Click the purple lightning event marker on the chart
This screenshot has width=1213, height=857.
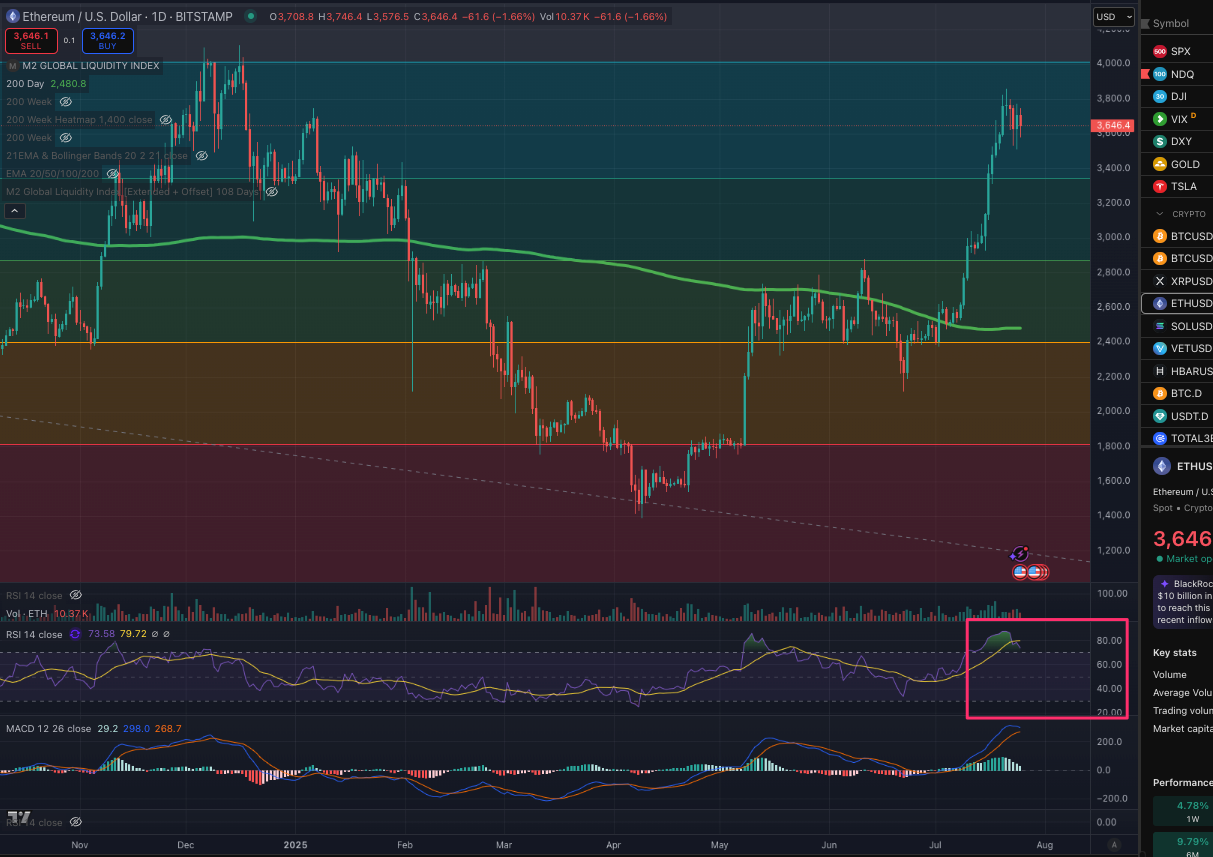[x=1020, y=553]
